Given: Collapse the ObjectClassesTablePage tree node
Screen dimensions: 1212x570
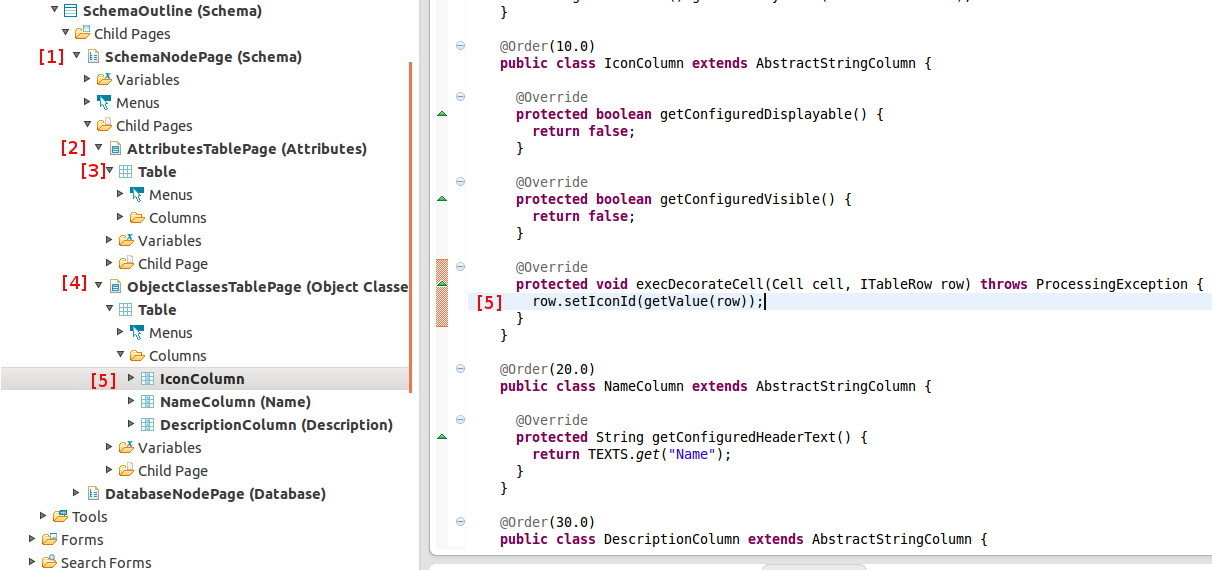Looking at the screenshot, I should 99,286.
